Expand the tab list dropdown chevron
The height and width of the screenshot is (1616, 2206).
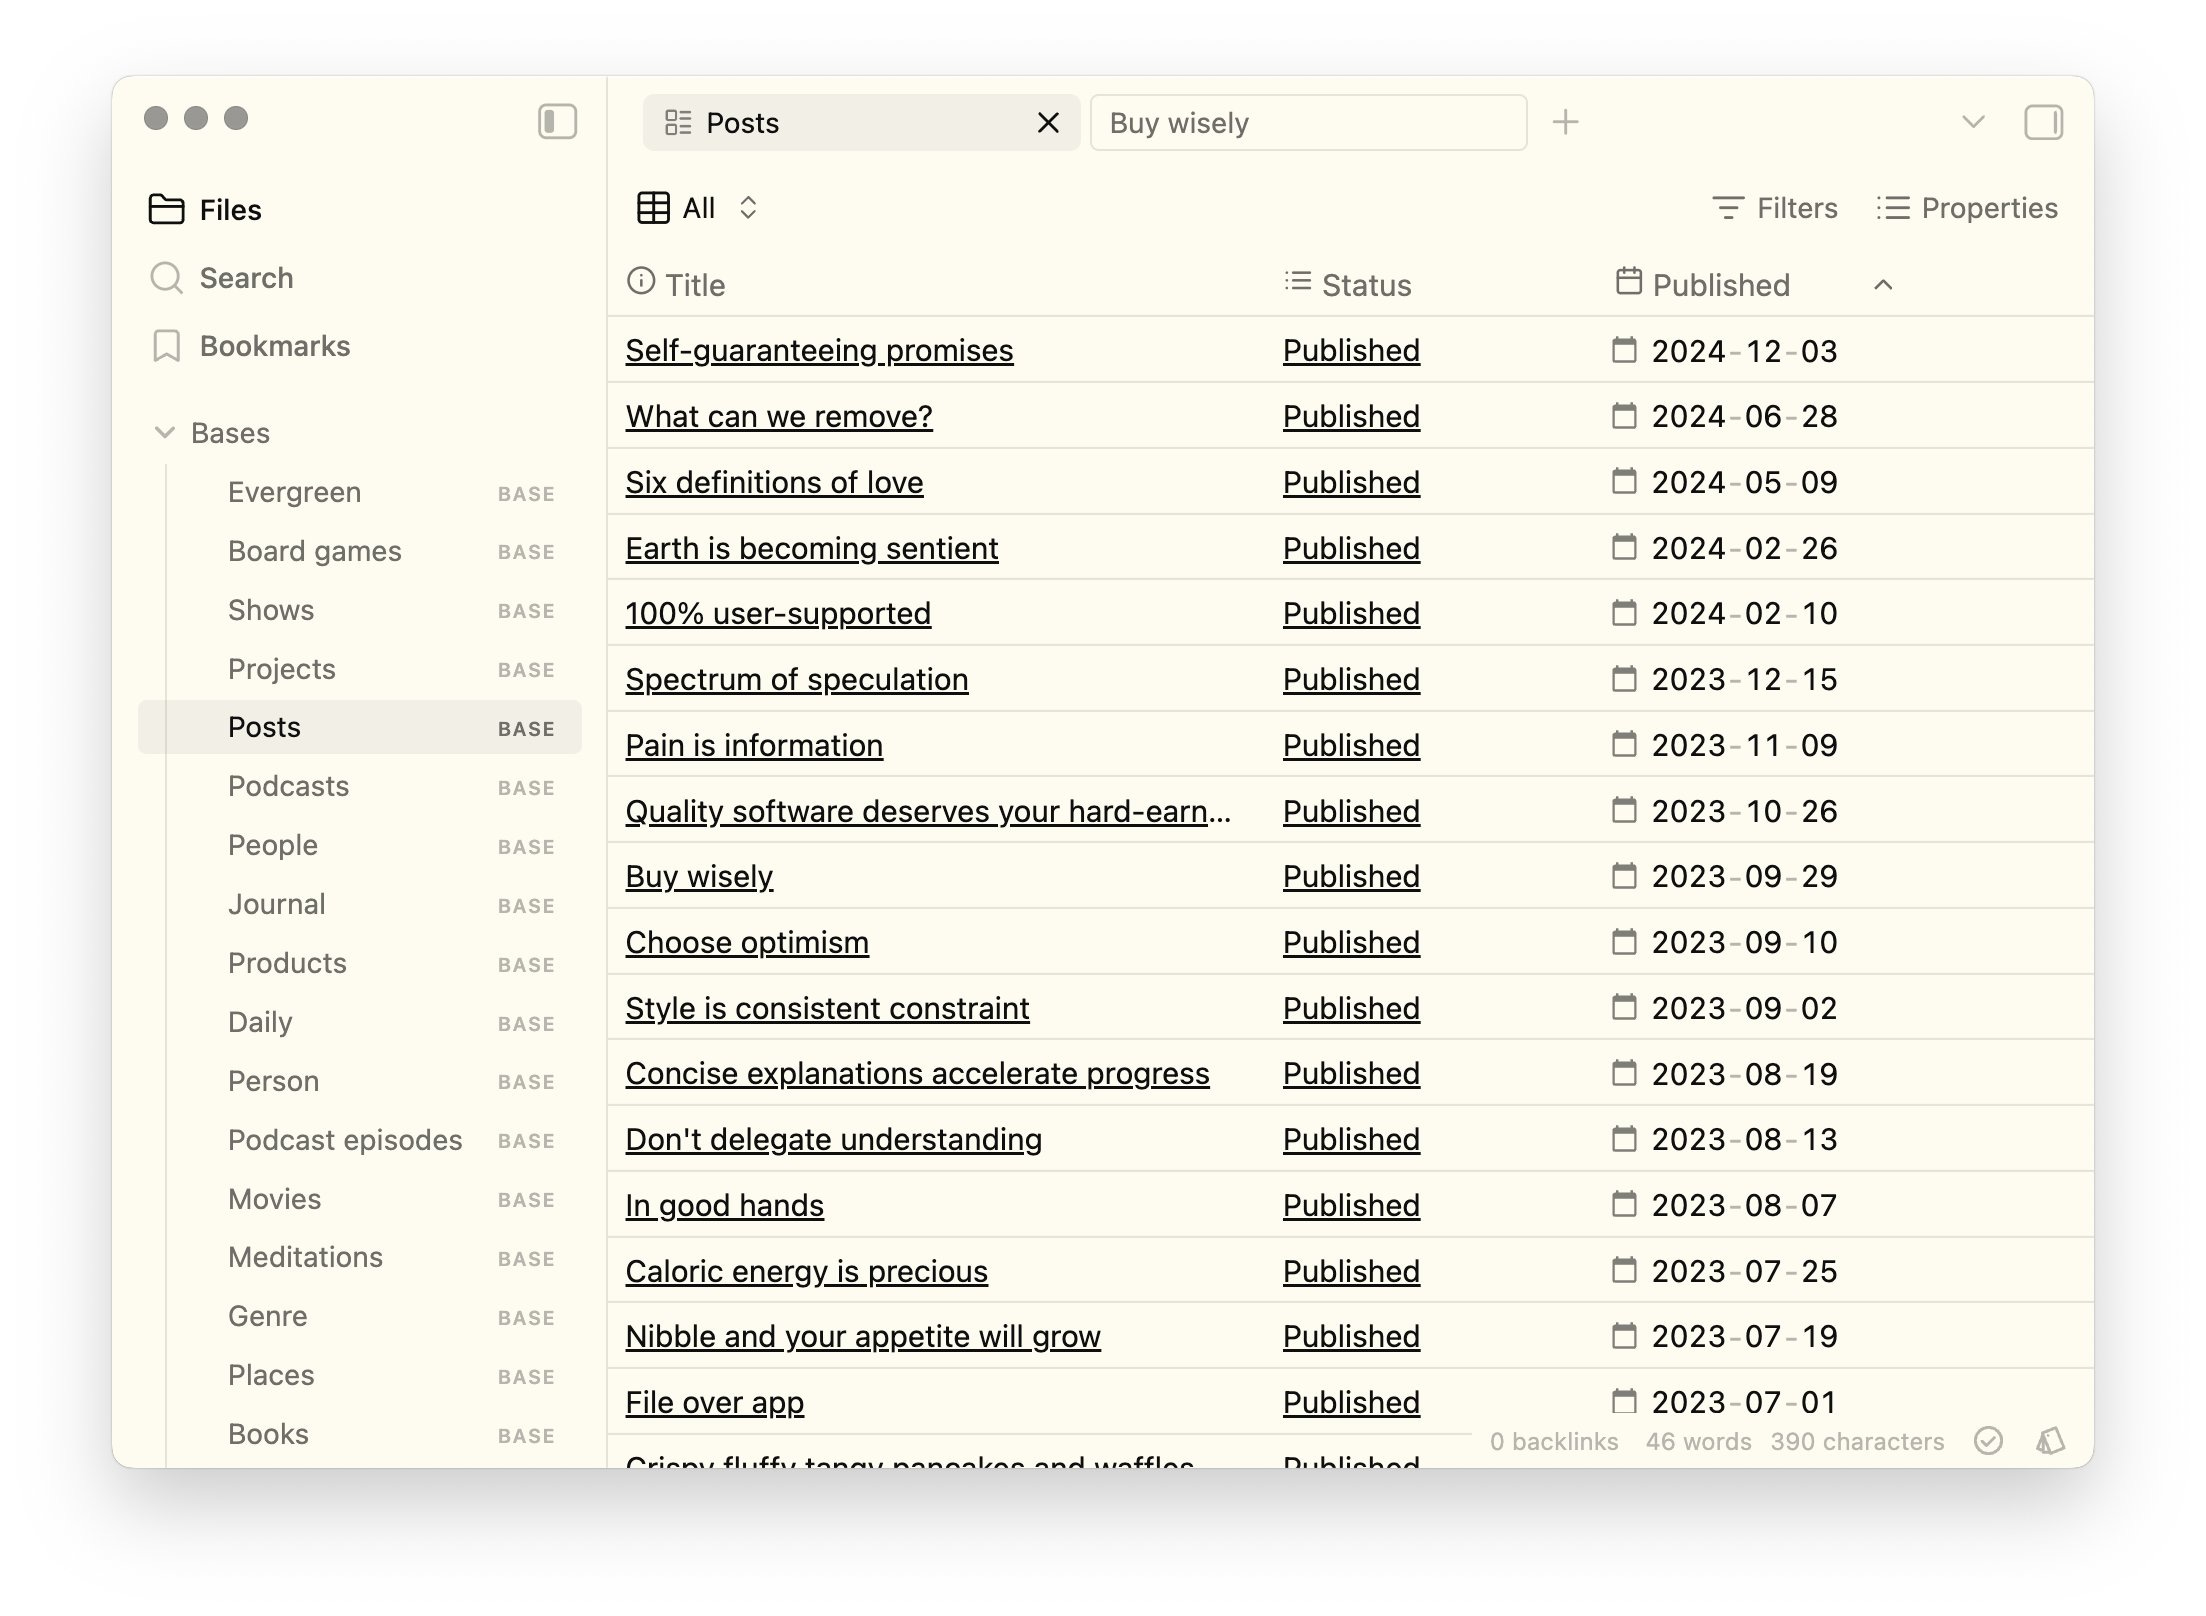tap(1973, 122)
